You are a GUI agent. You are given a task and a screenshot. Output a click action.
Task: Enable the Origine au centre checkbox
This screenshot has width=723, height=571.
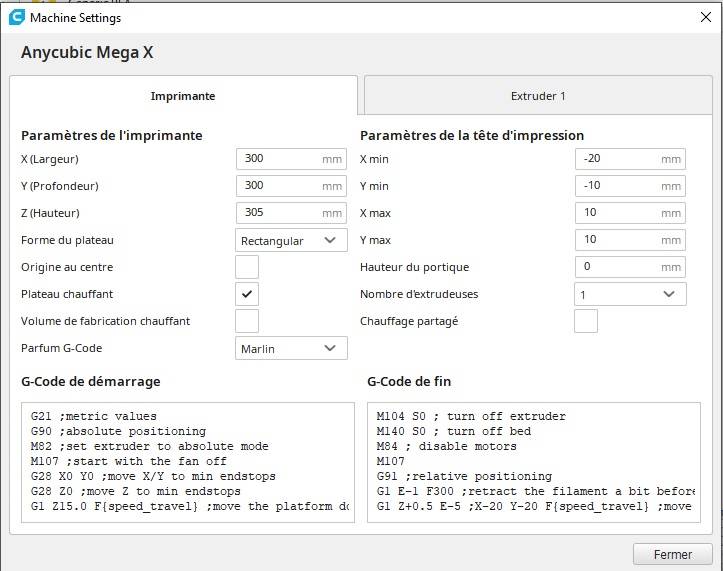click(247, 267)
